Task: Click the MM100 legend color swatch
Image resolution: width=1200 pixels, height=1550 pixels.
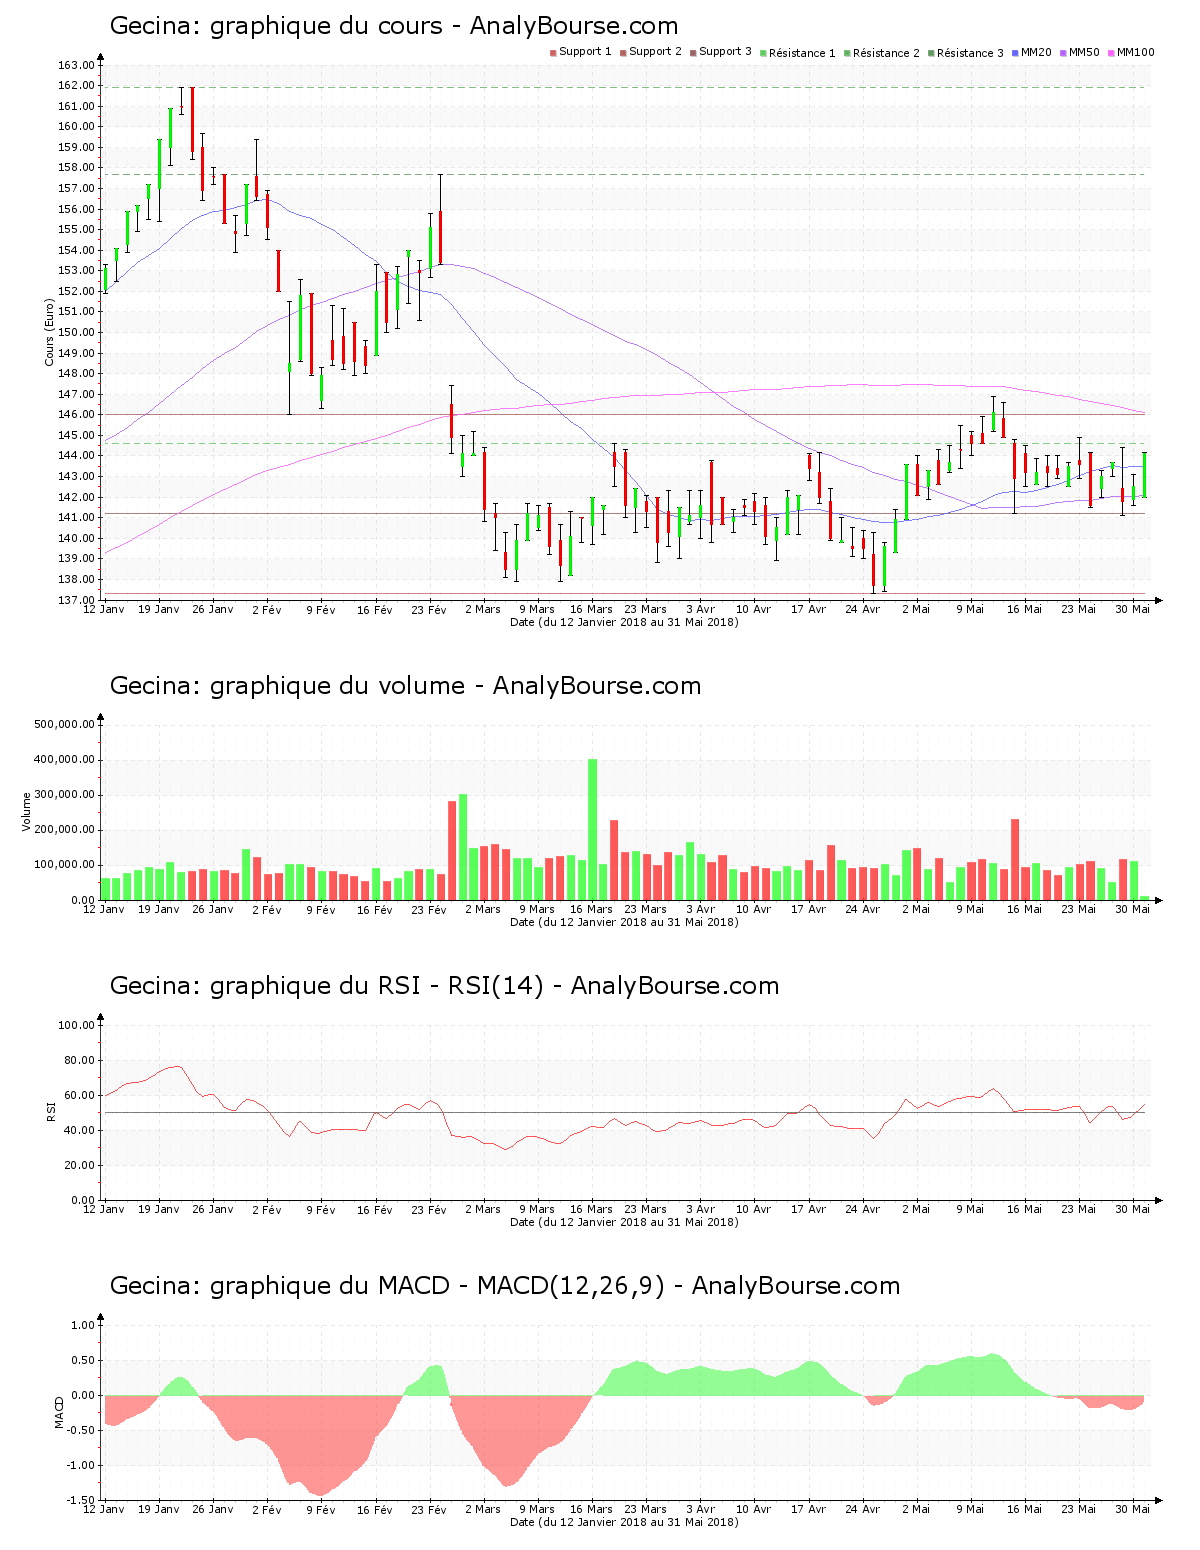Action: 1111,53
